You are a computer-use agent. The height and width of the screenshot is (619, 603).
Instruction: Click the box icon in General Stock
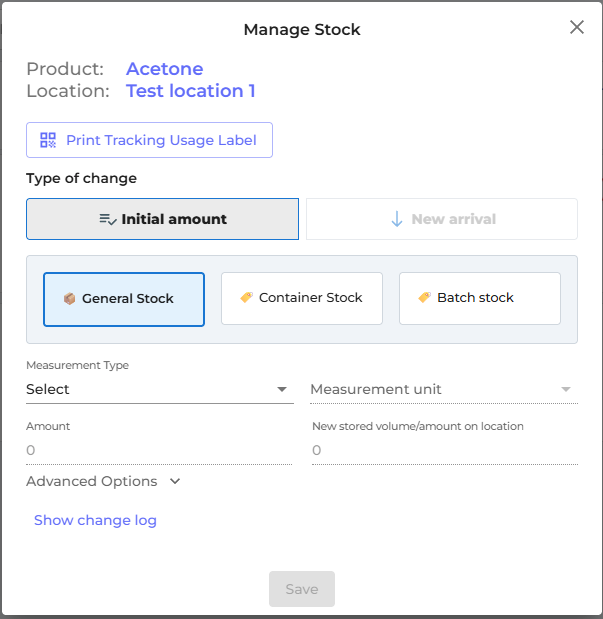(69, 298)
